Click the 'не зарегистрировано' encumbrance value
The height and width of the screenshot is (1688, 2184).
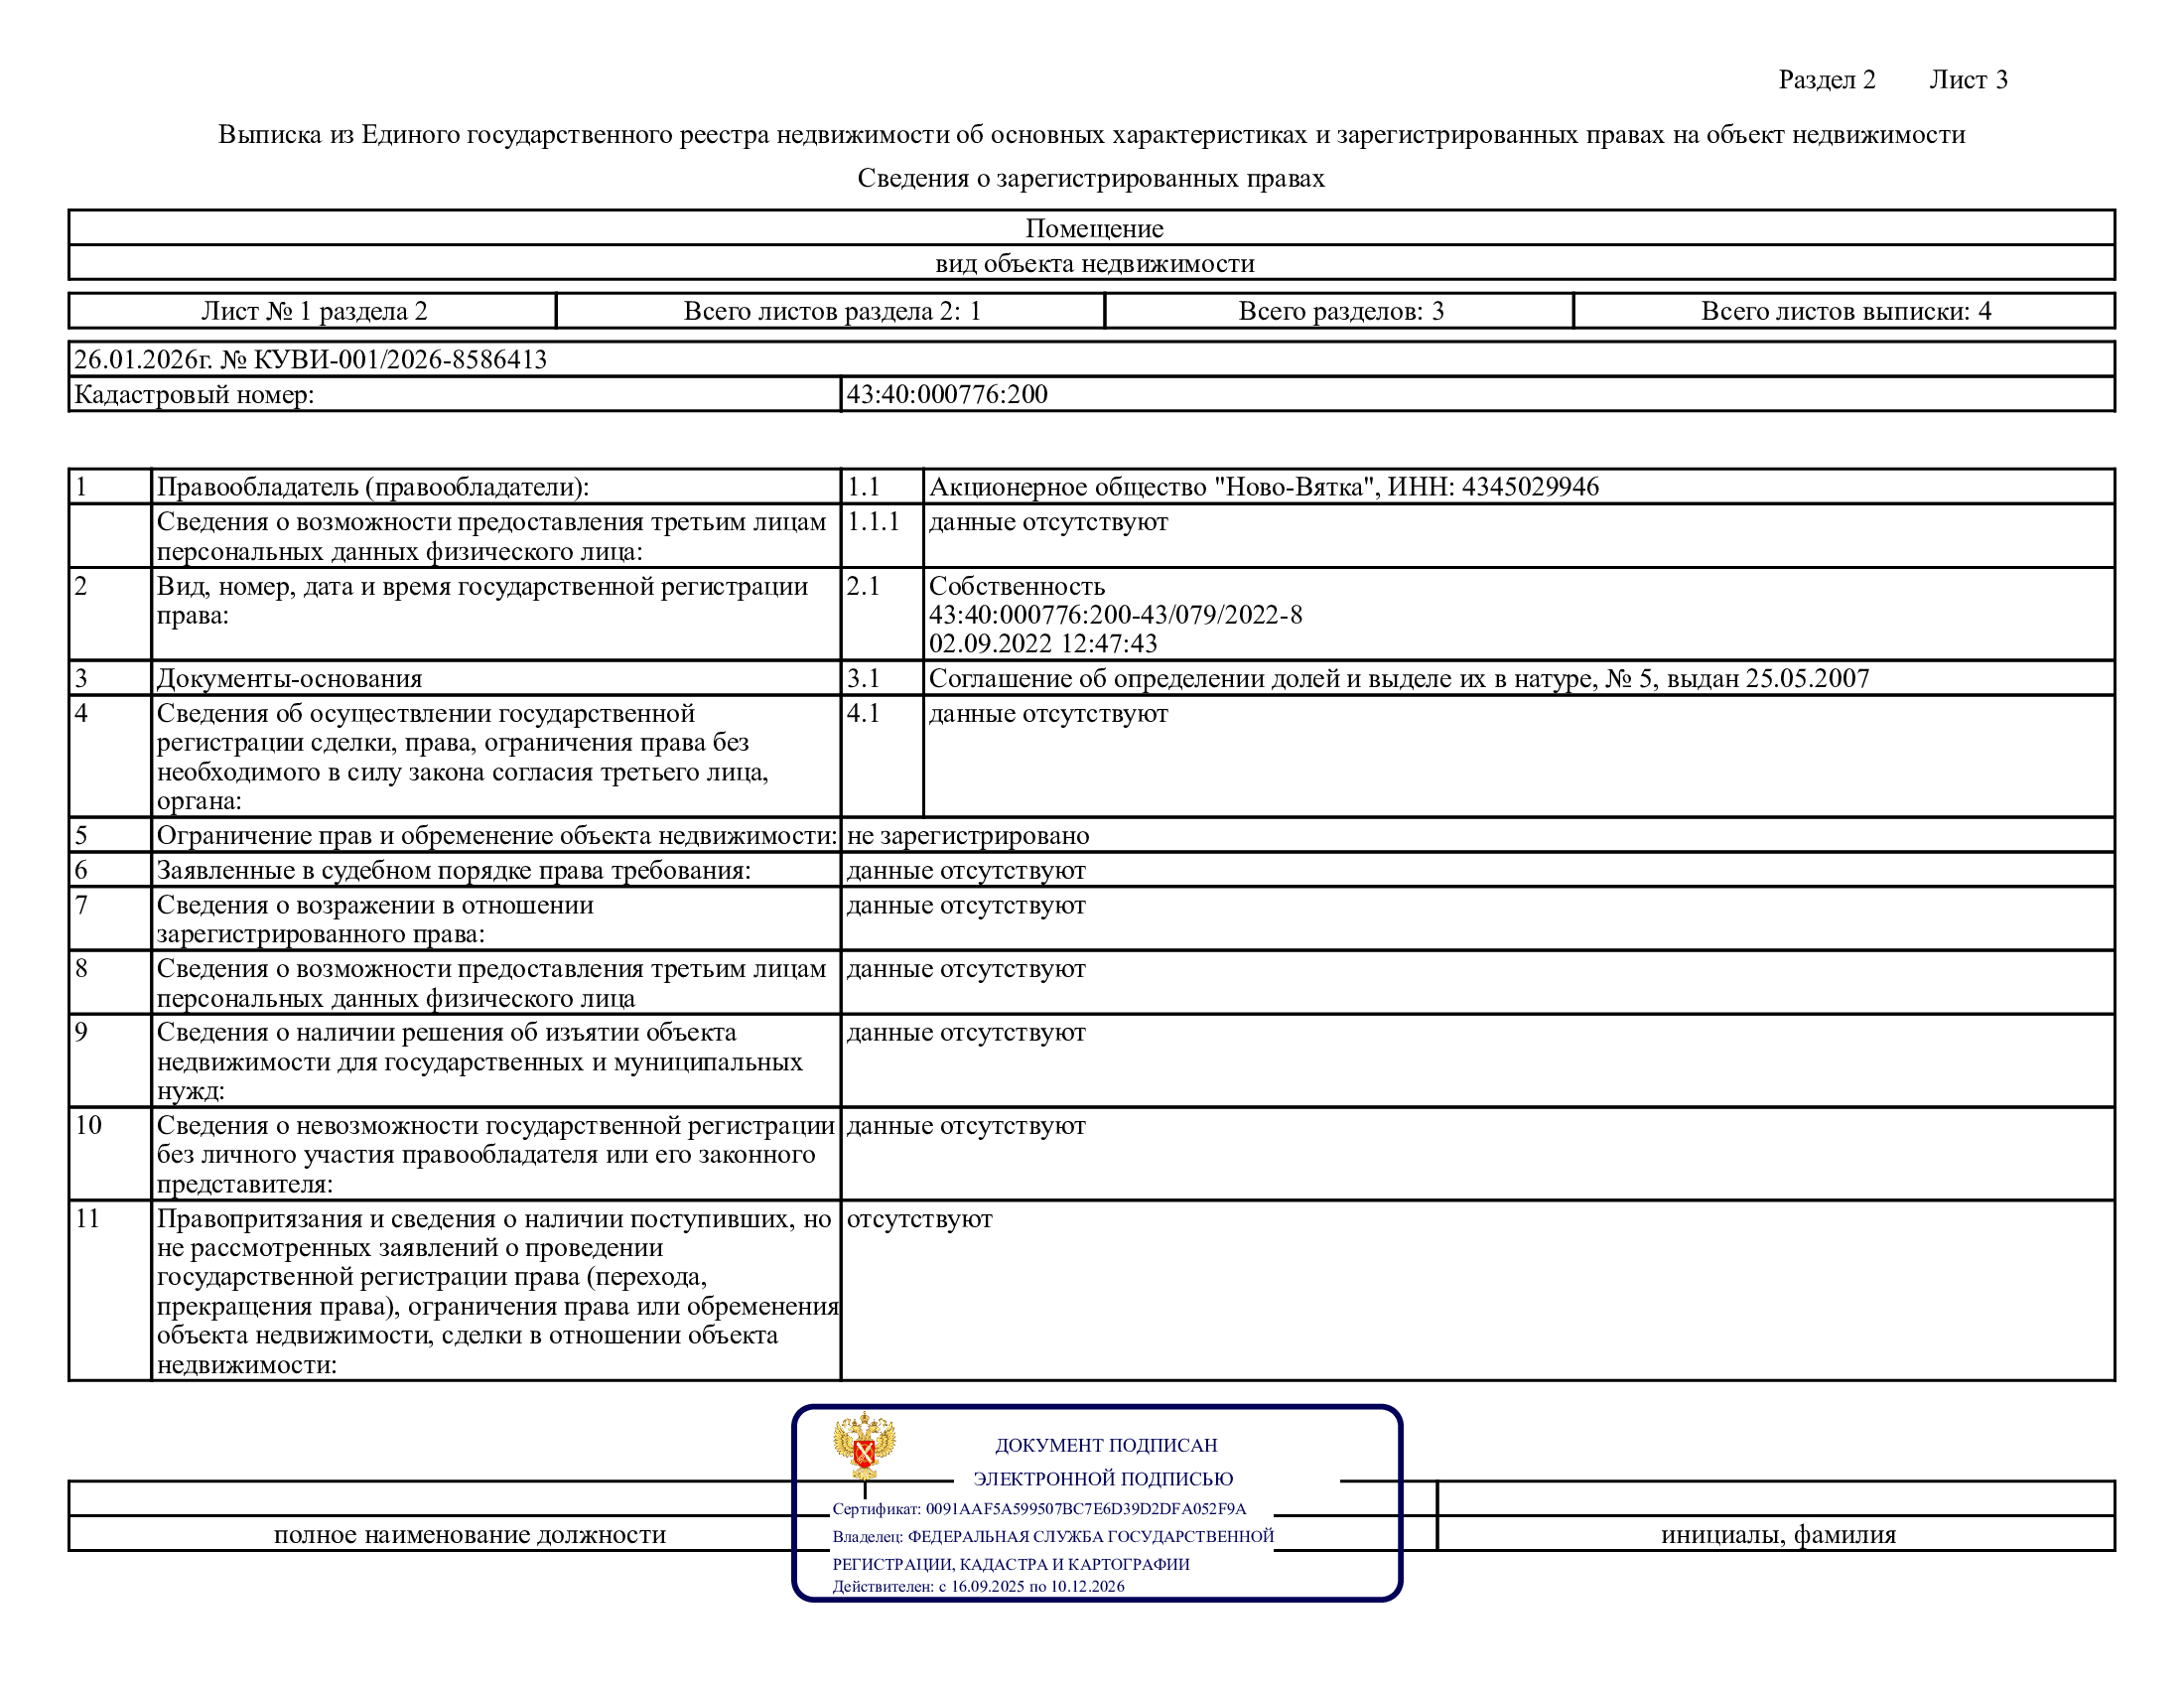click(967, 835)
